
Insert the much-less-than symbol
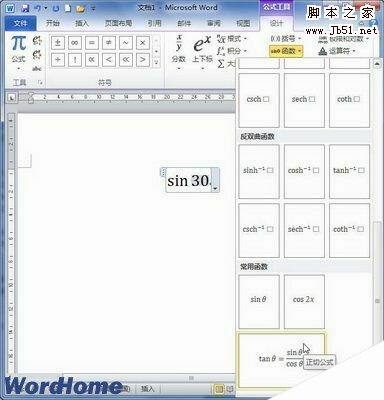coord(126,60)
